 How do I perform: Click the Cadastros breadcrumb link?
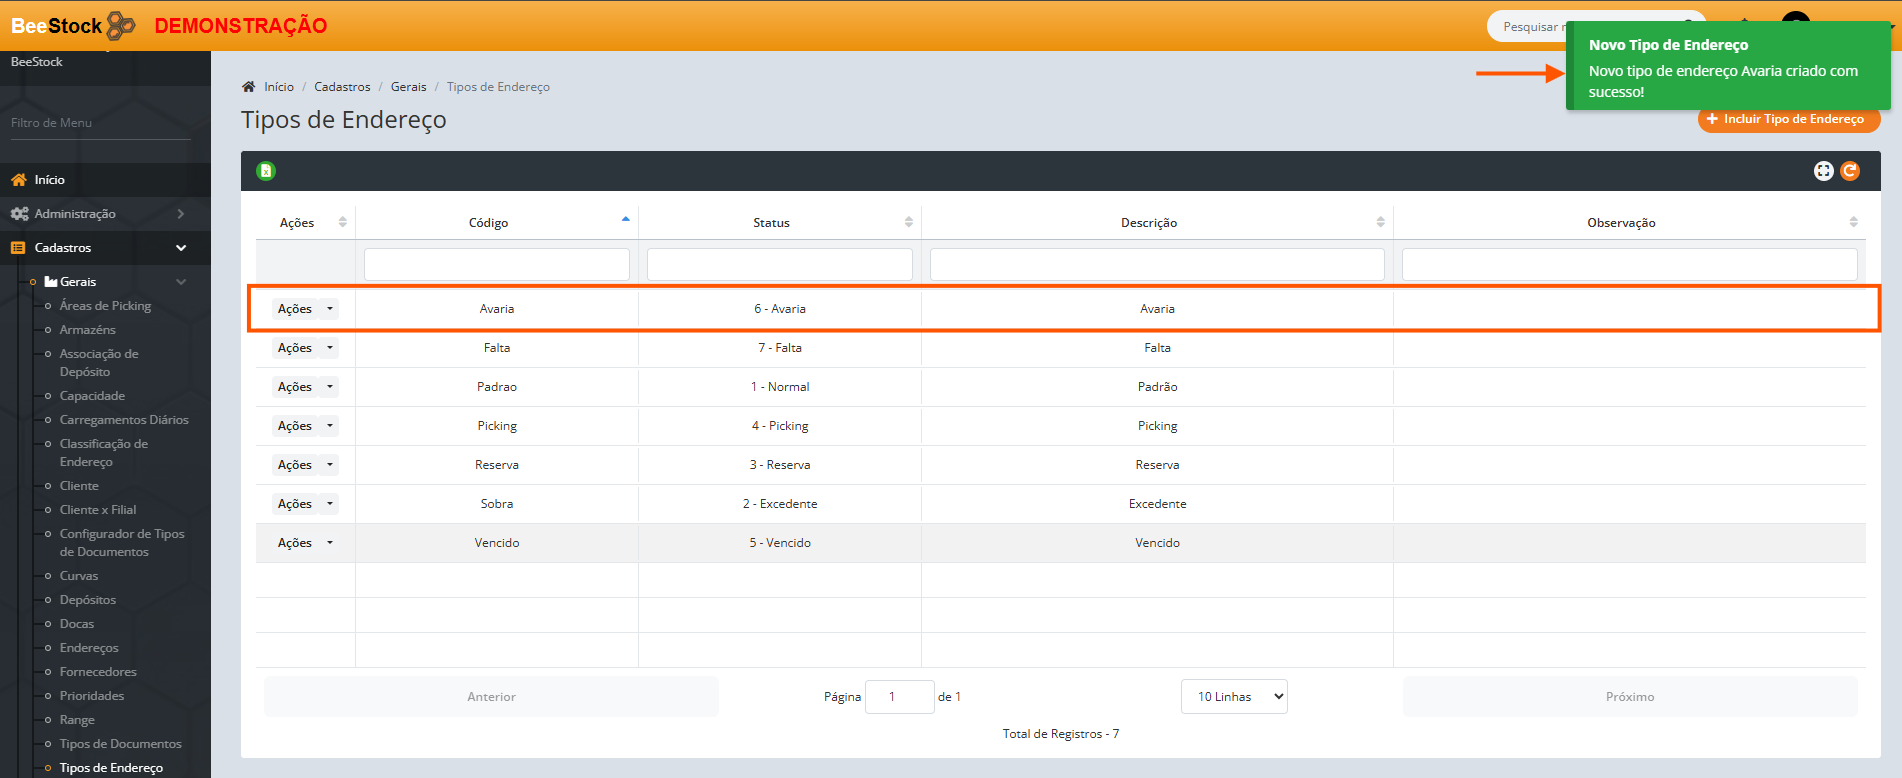[342, 87]
